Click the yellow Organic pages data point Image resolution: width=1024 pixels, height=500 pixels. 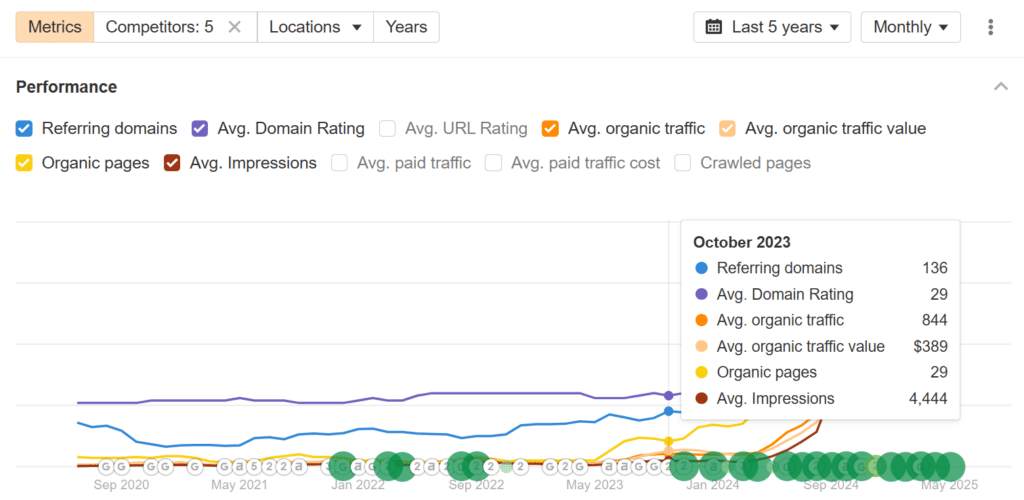(x=668, y=442)
